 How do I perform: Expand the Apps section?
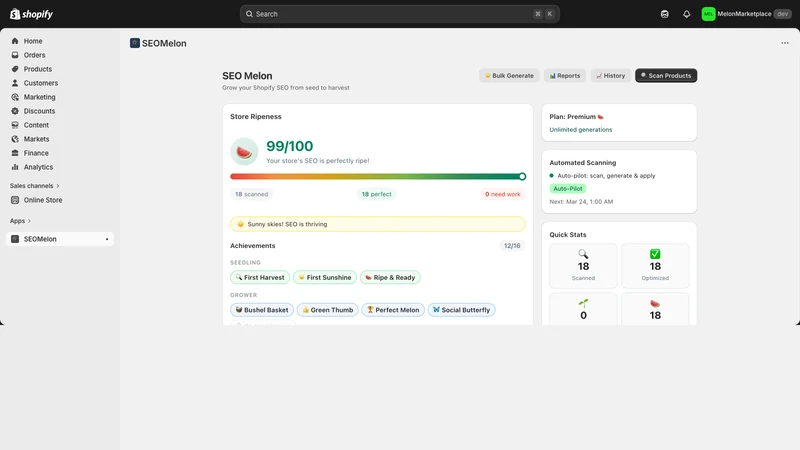point(20,221)
